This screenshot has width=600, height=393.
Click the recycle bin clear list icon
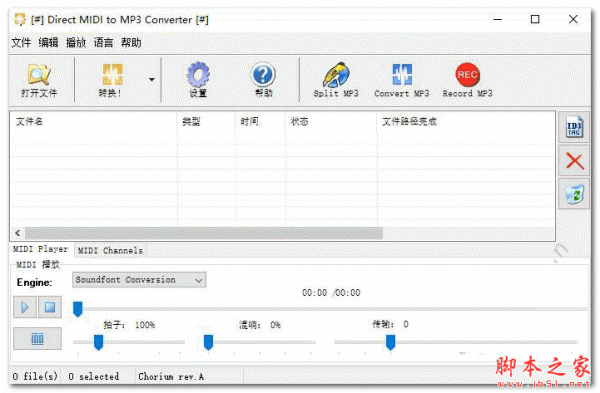[x=574, y=194]
